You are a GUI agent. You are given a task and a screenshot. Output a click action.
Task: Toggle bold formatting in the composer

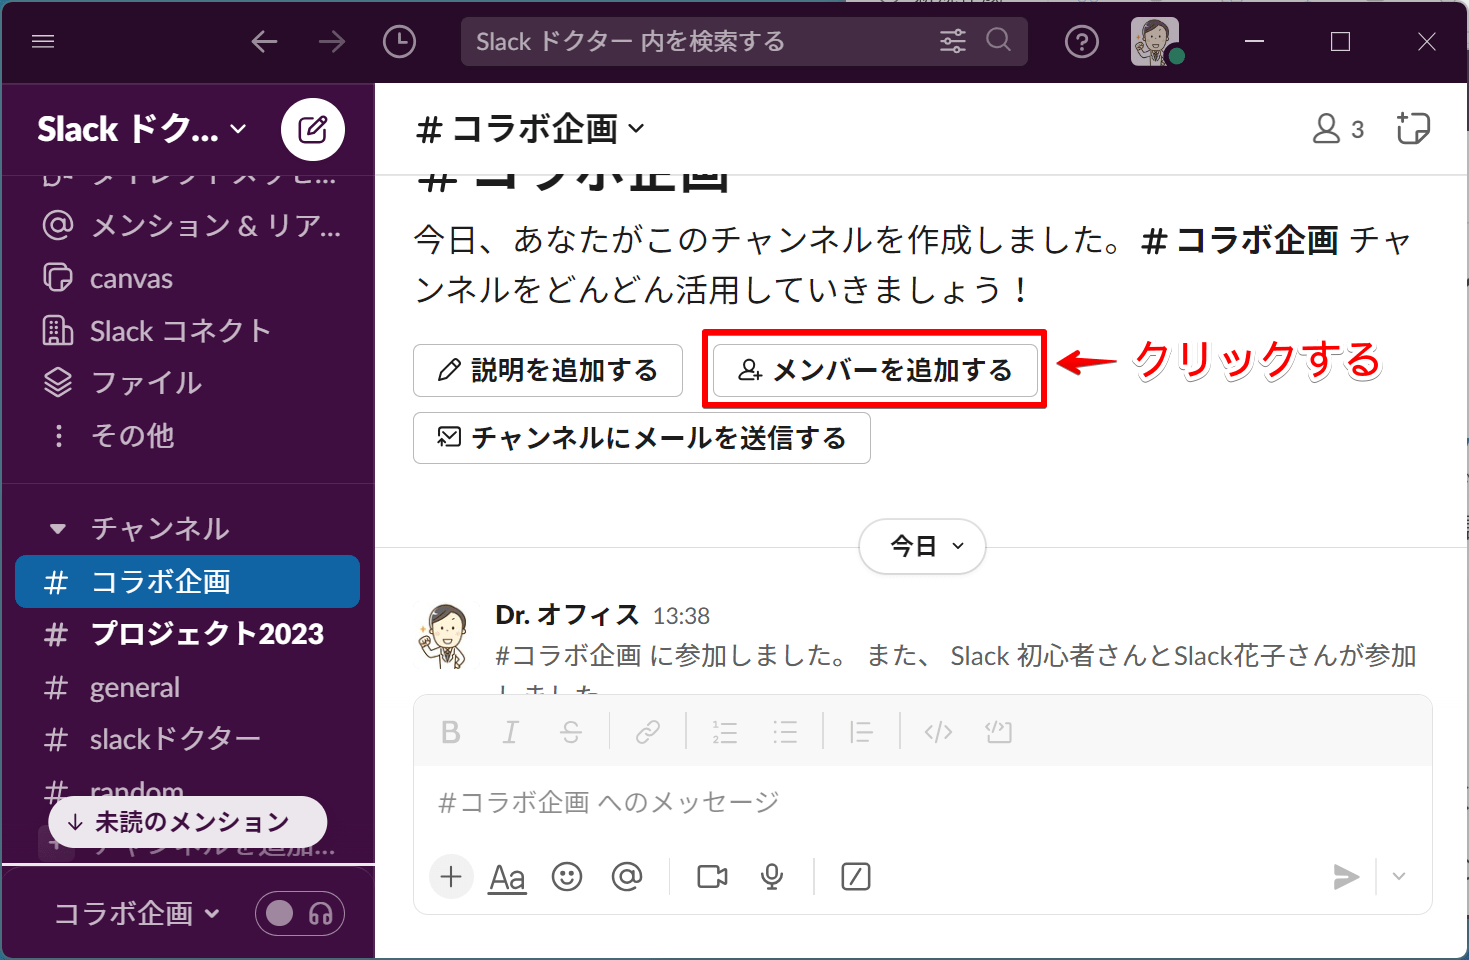point(450,731)
